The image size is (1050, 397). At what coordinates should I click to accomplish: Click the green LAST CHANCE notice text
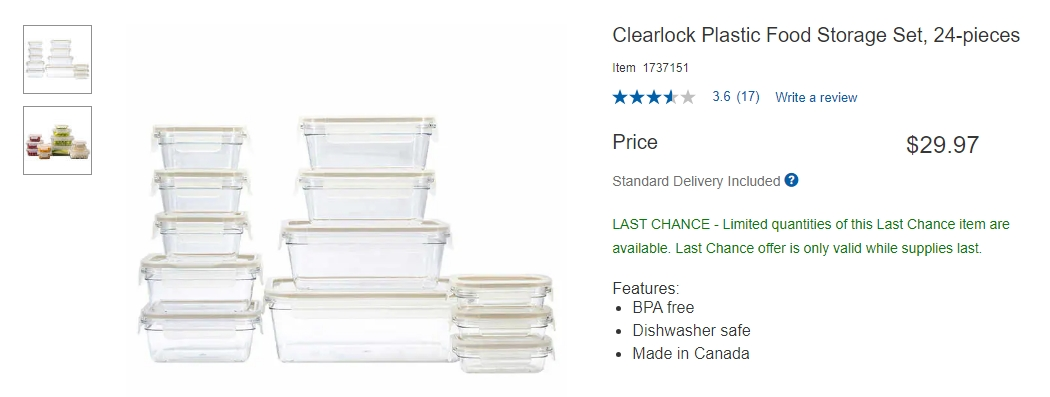(811, 236)
